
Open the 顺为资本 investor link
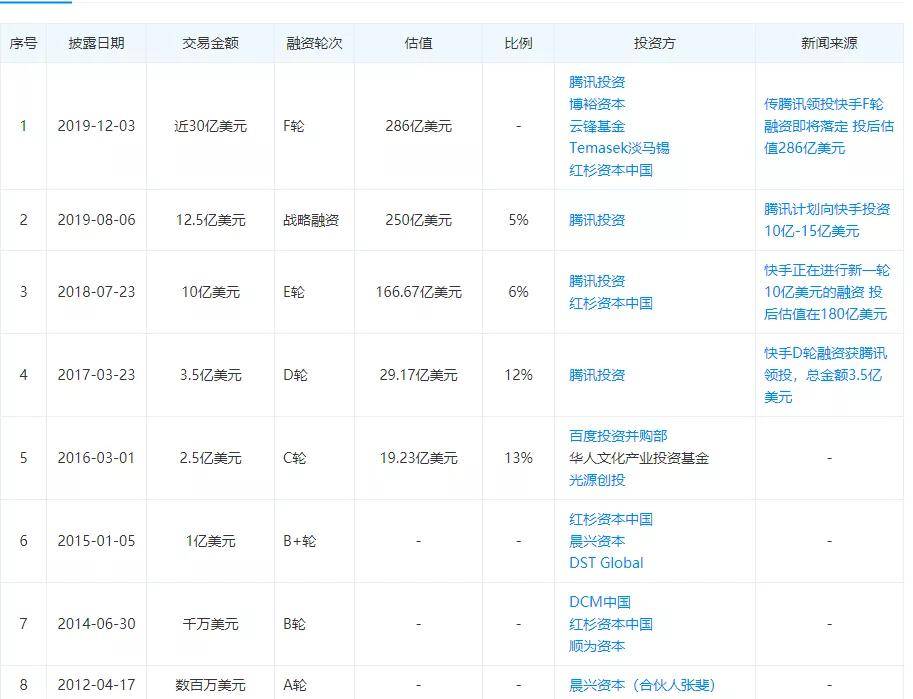click(x=597, y=647)
